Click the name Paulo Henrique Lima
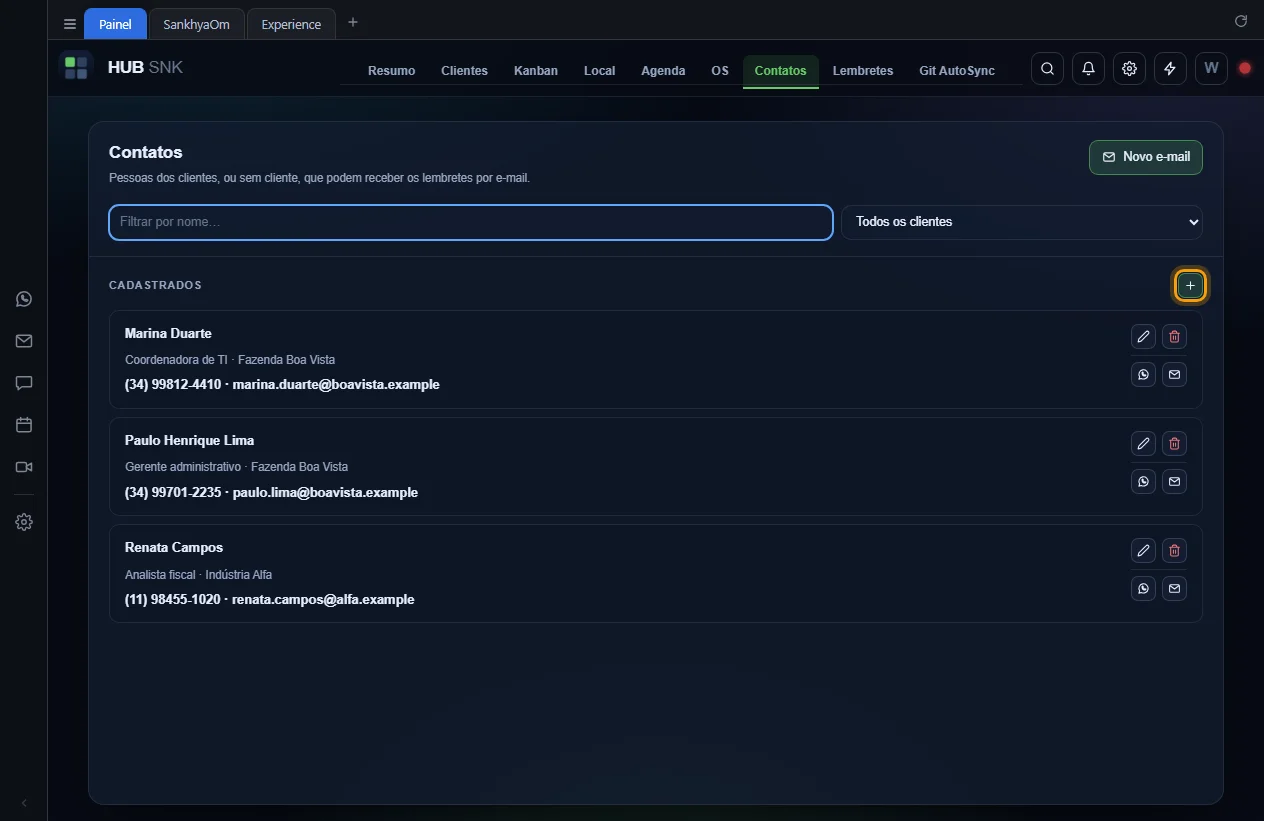This screenshot has height=821, width=1264. click(x=189, y=440)
